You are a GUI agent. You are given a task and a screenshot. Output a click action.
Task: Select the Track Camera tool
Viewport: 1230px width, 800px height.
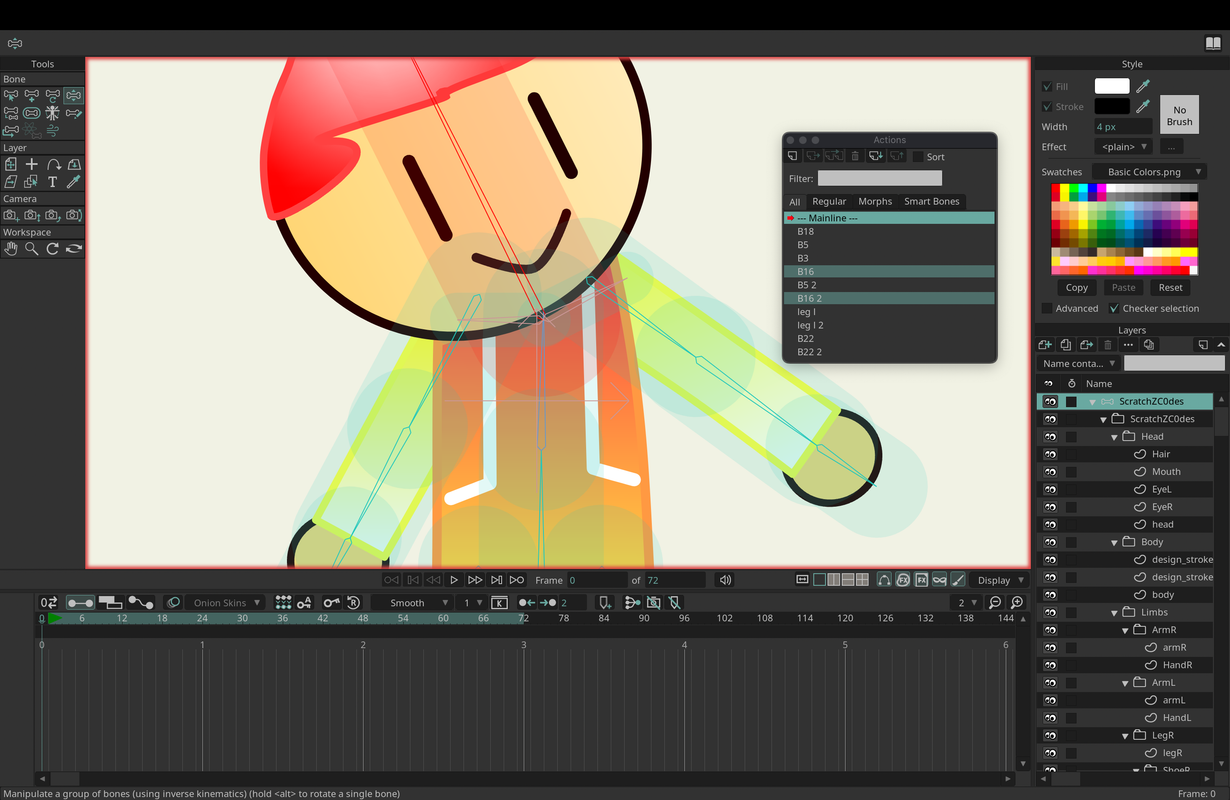click(x=11, y=215)
